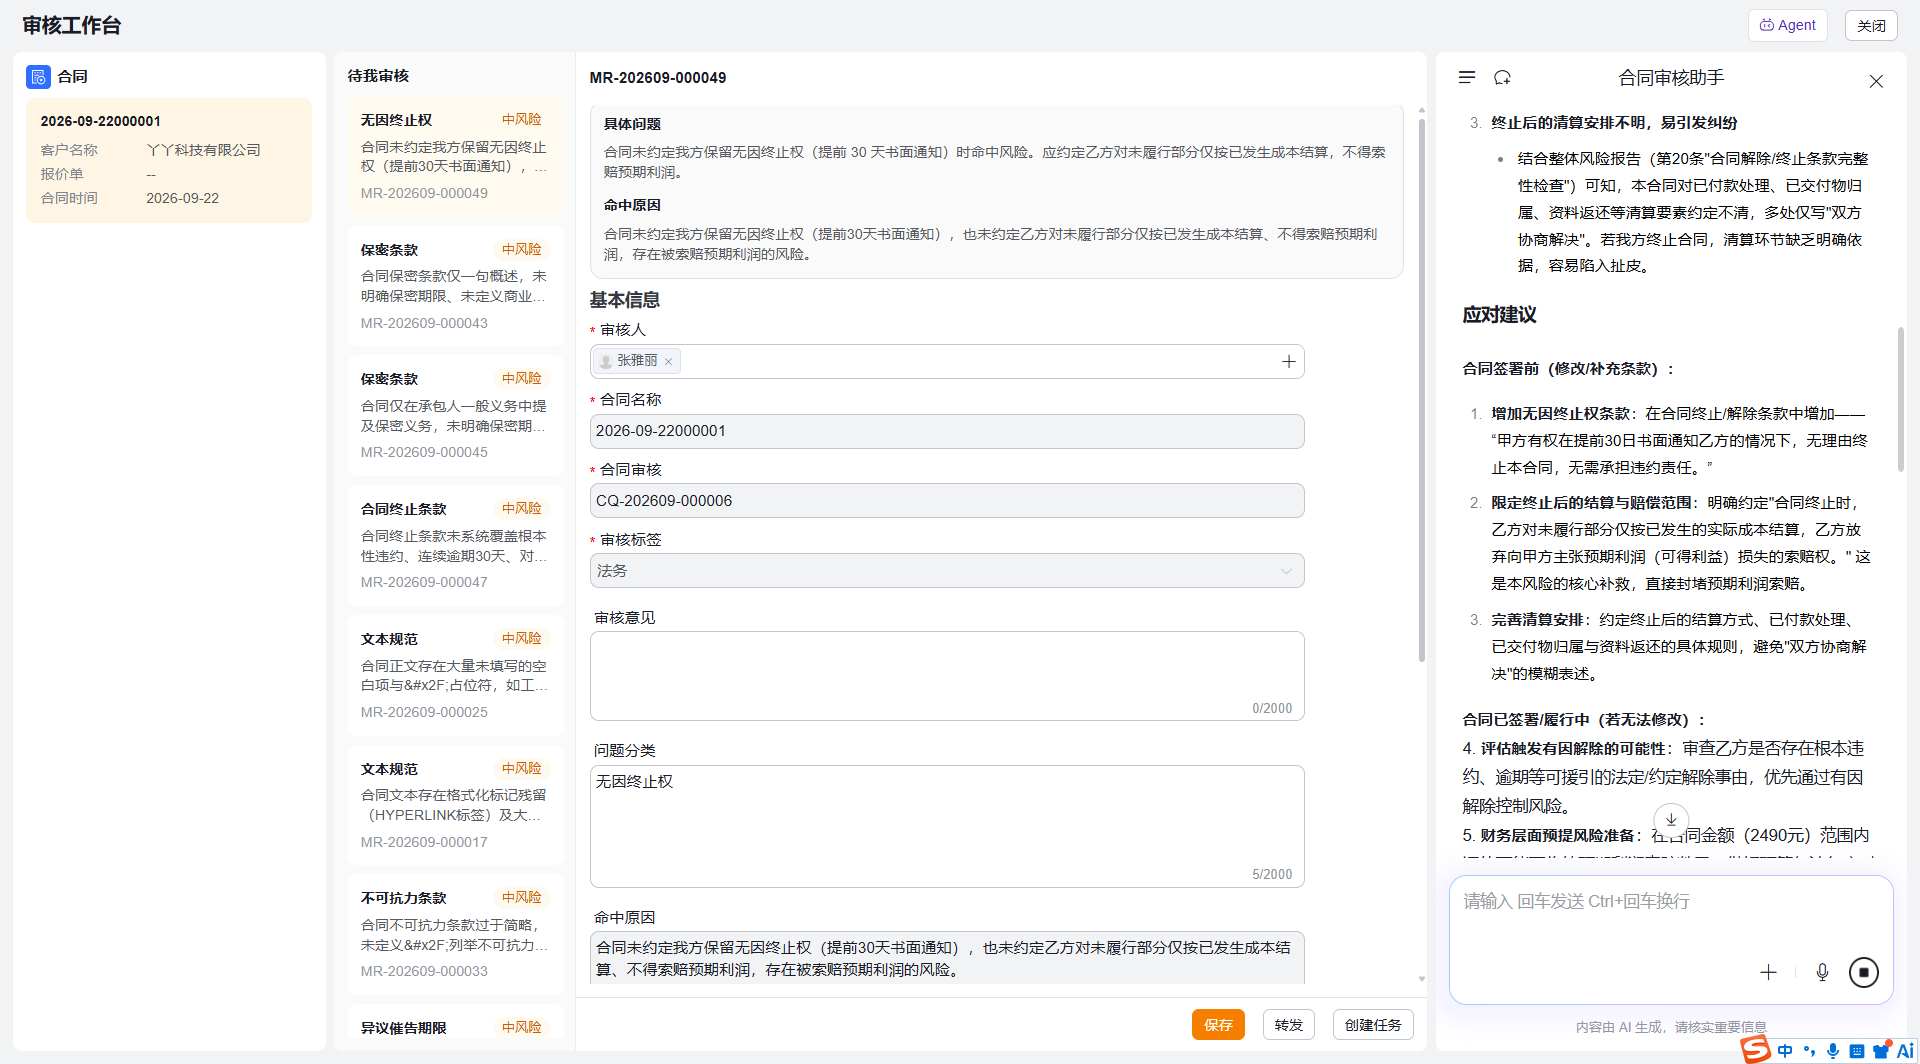Click the attachment plus icon in chat input
Viewport: 1920px width, 1064px height.
1768,972
